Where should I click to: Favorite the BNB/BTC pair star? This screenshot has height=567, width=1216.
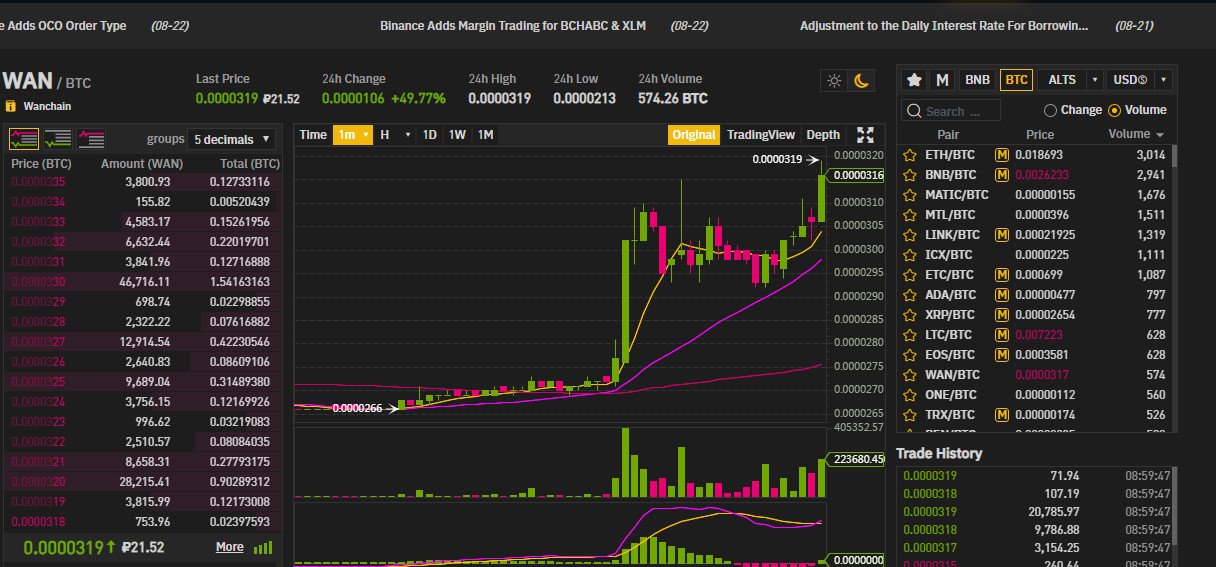(910, 175)
